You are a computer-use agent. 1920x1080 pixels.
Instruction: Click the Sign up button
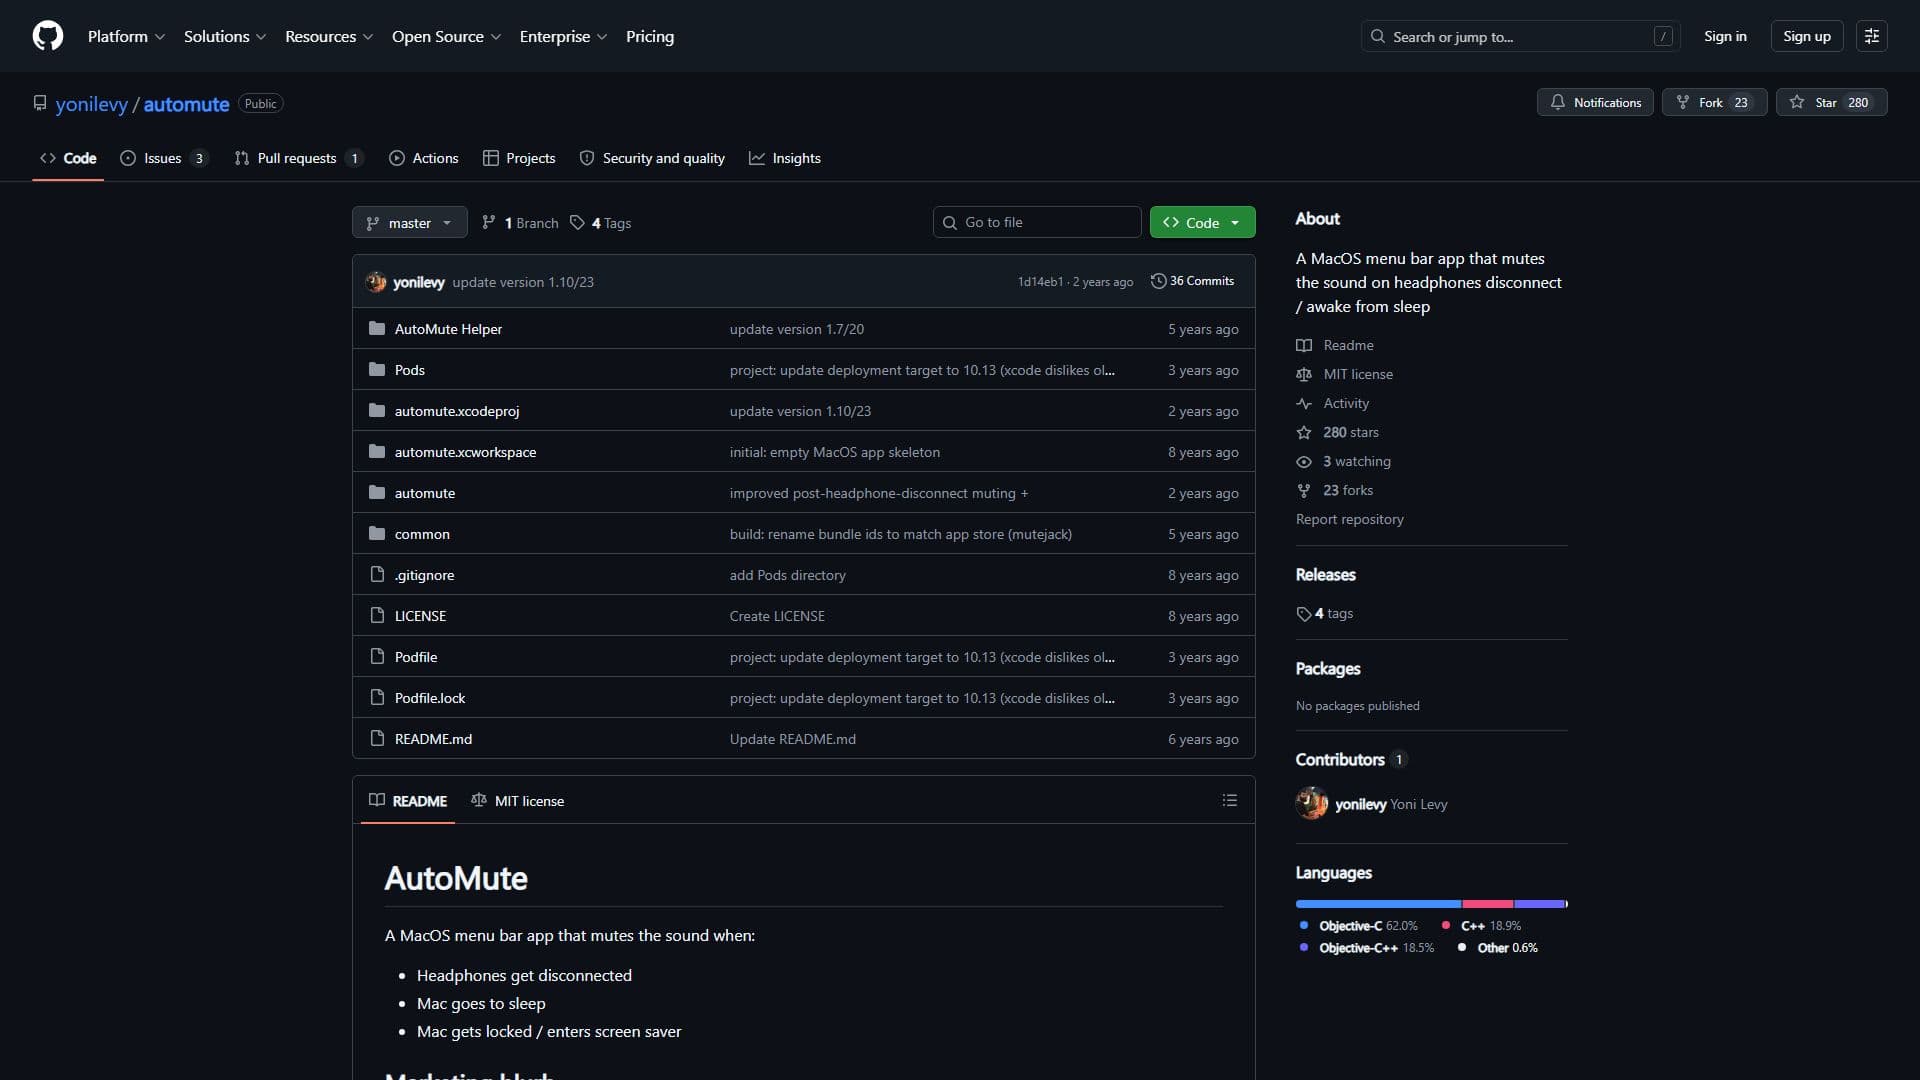coord(1806,36)
